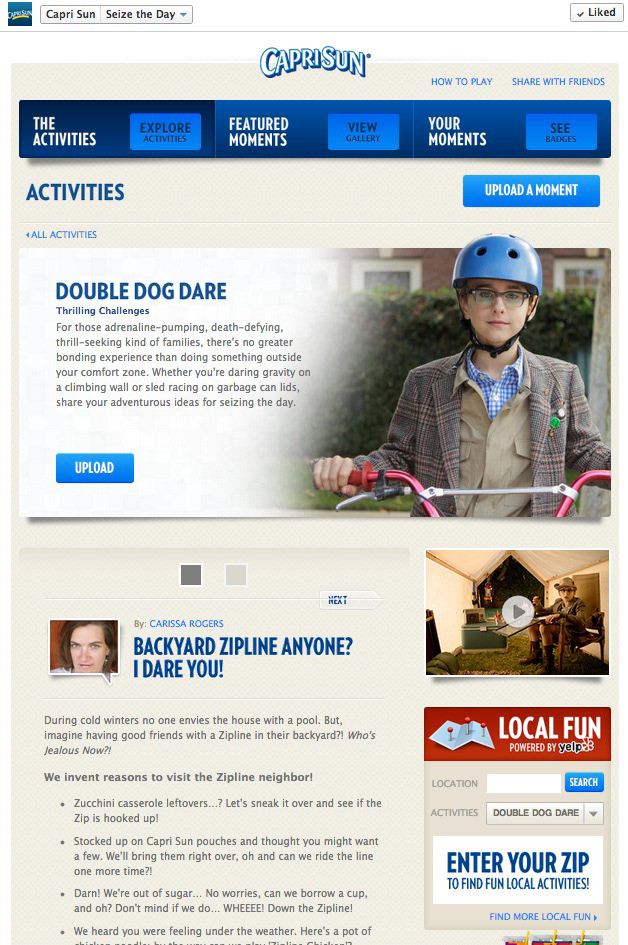Select the first dark gray slide indicator
Image resolution: width=628 pixels, height=945 pixels.
(190, 574)
